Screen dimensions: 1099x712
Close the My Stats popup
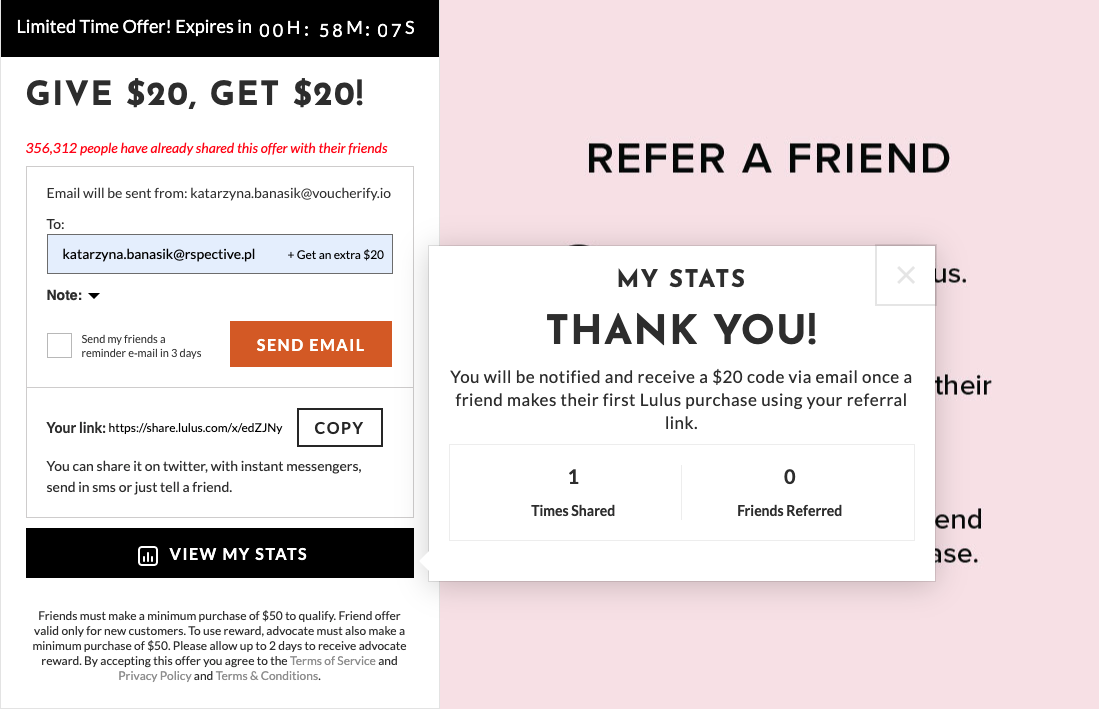click(905, 275)
